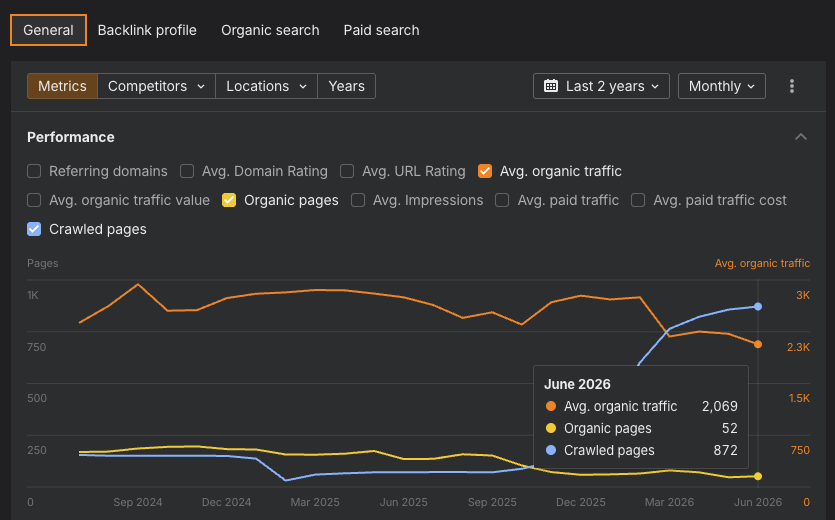Expand the Competitors dropdown
The height and width of the screenshot is (520, 835).
point(156,86)
